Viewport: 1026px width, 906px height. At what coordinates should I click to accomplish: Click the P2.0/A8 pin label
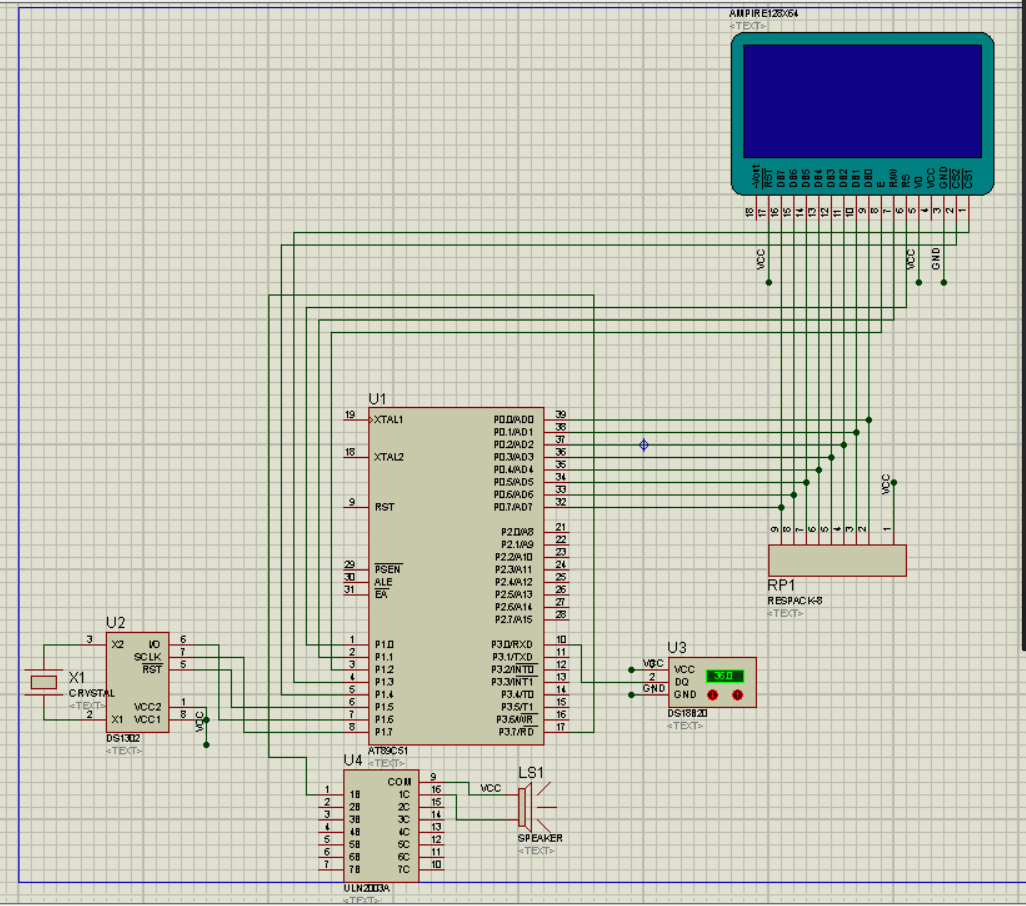[518, 532]
